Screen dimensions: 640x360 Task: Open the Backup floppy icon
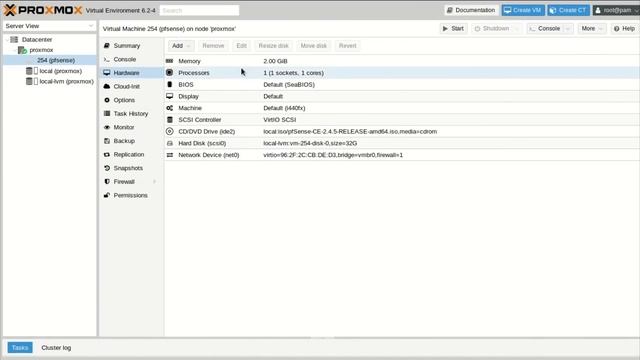[107, 141]
